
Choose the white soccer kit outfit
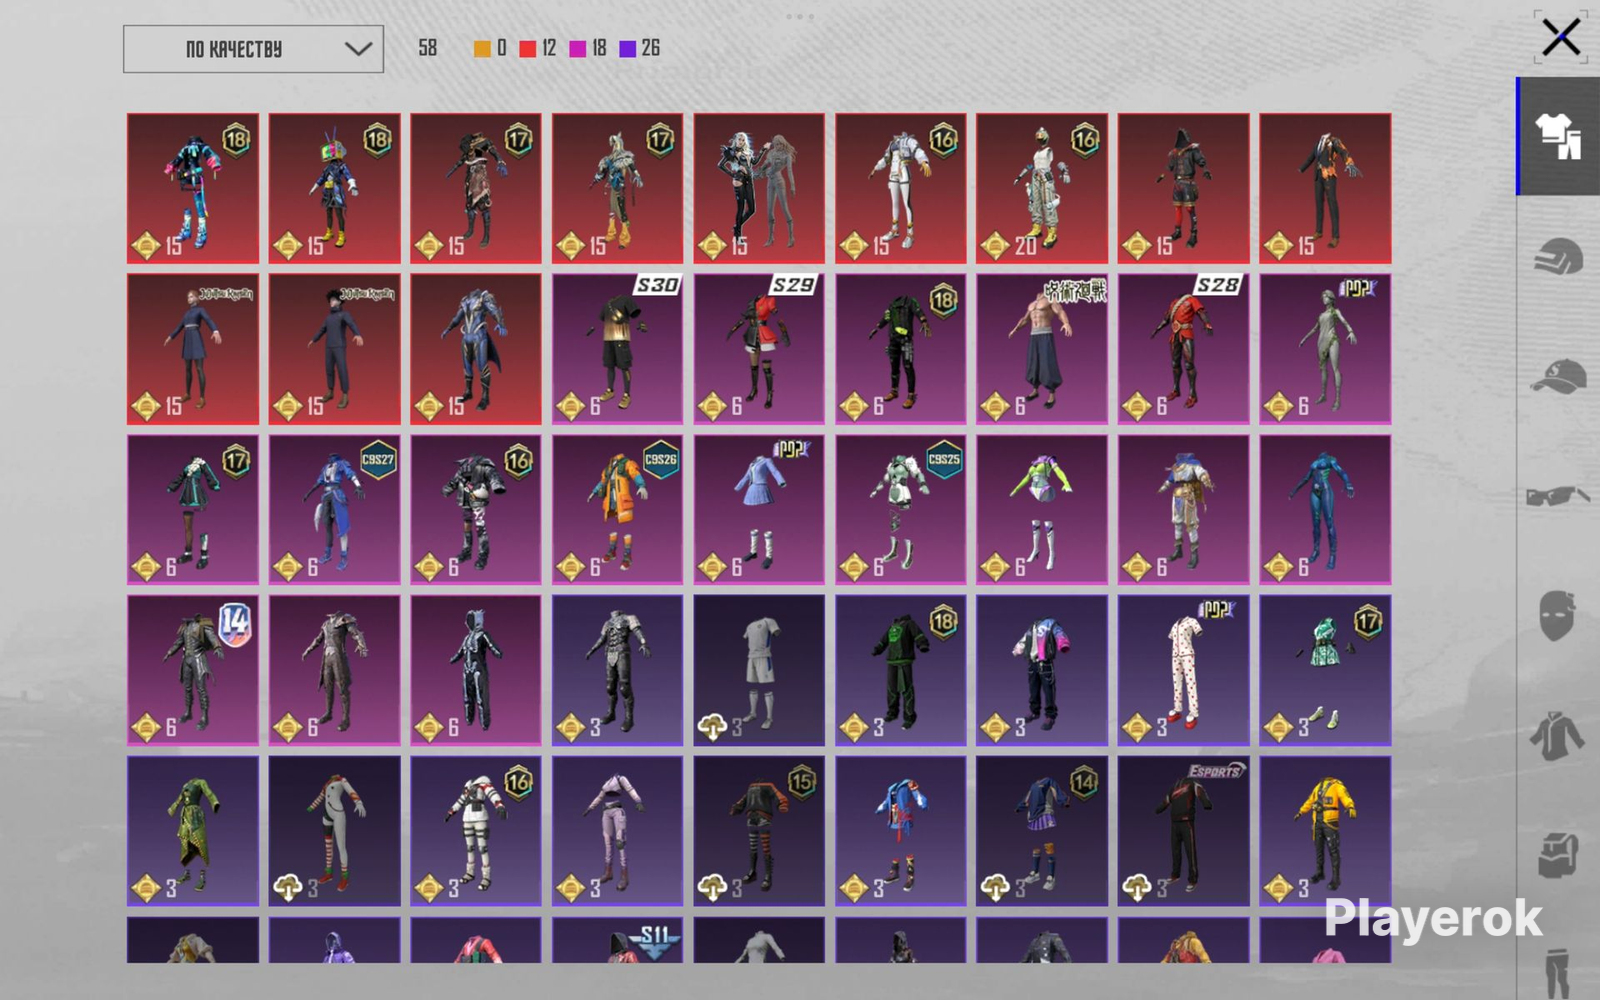pyautogui.click(x=759, y=670)
